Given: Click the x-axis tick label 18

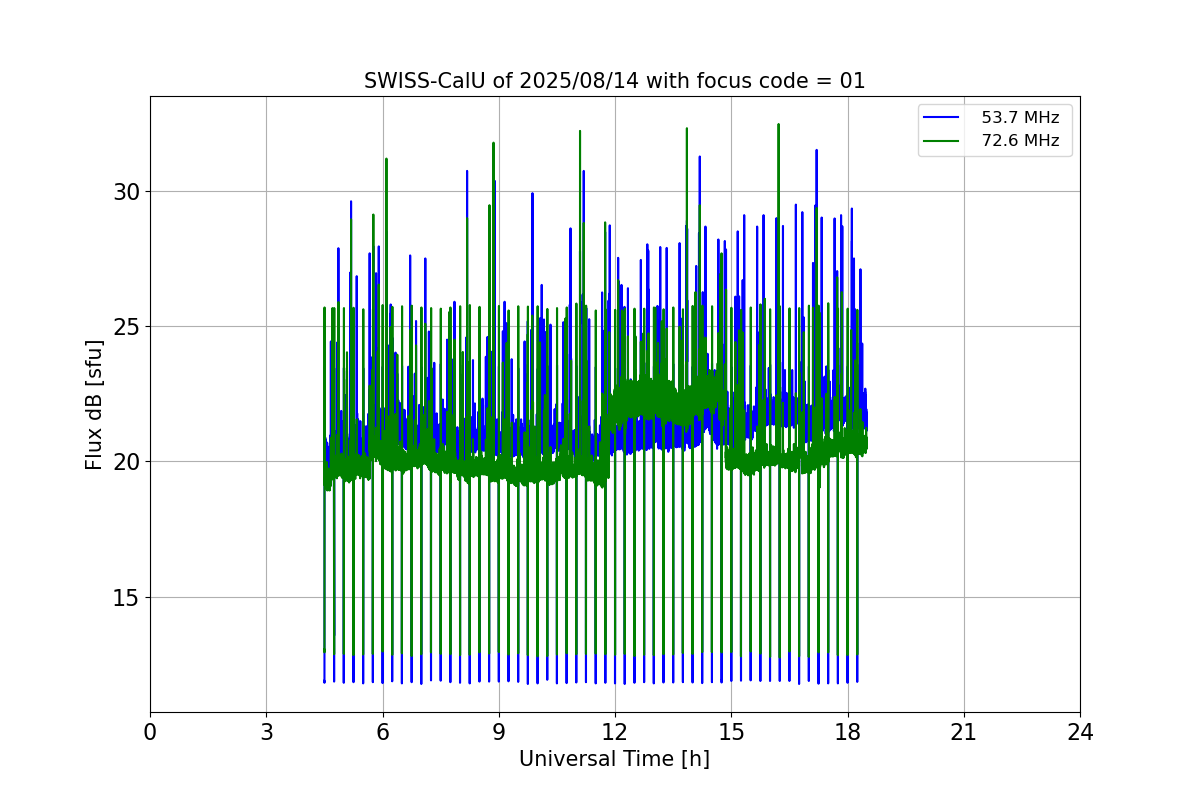Looking at the screenshot, I should (847, 732).
